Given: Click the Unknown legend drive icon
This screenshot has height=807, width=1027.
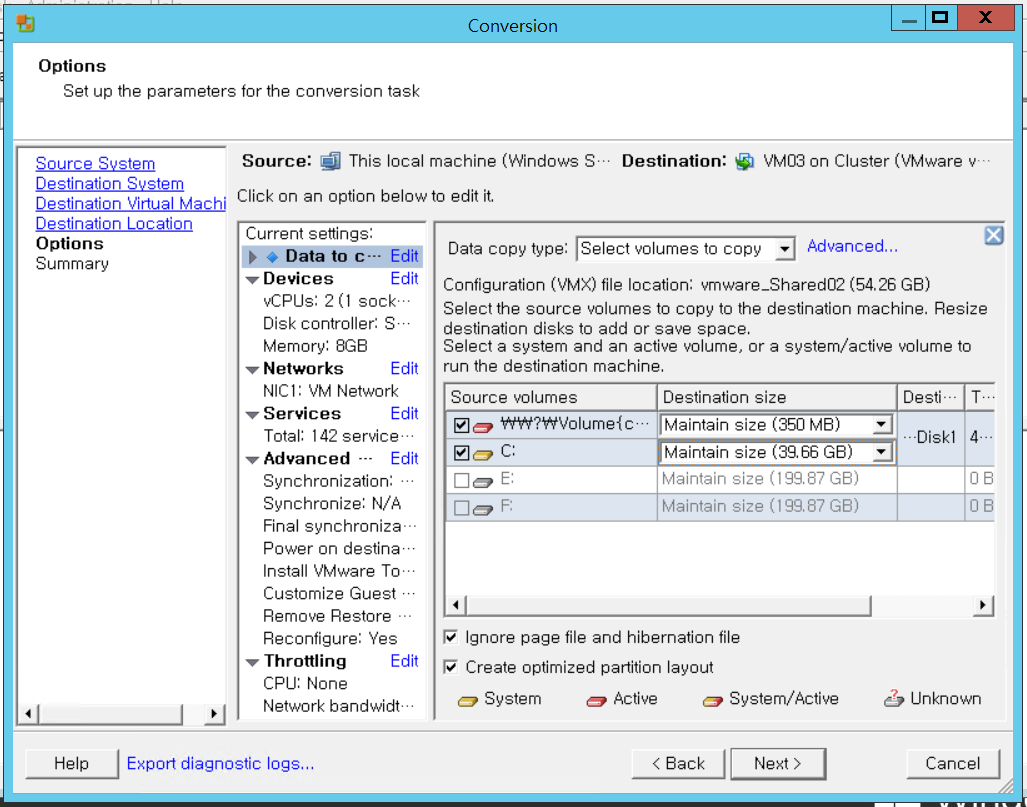Looking at the screenshot, I should point(893,699).
